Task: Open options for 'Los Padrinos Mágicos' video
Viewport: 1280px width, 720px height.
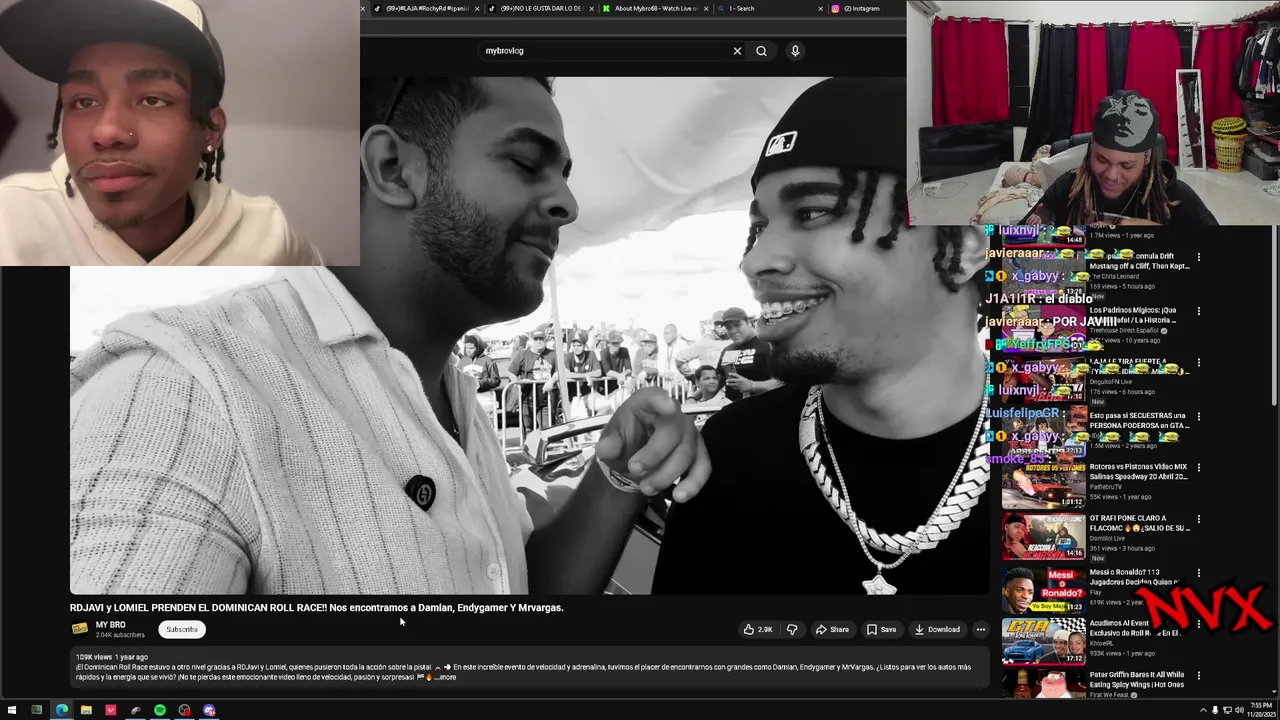Action: [x=1199, y=311]
